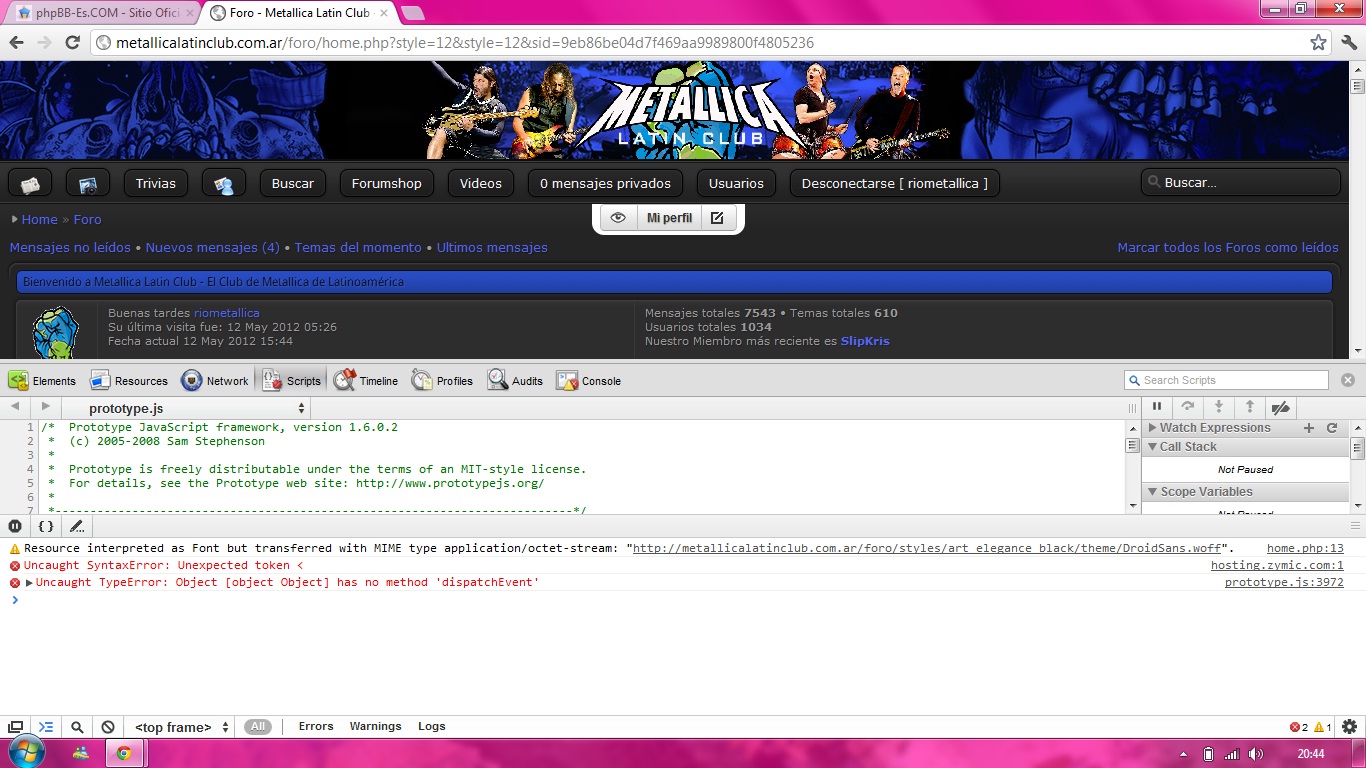Open the Forumshop button
1366x768 pixels.
coord(387,183)
